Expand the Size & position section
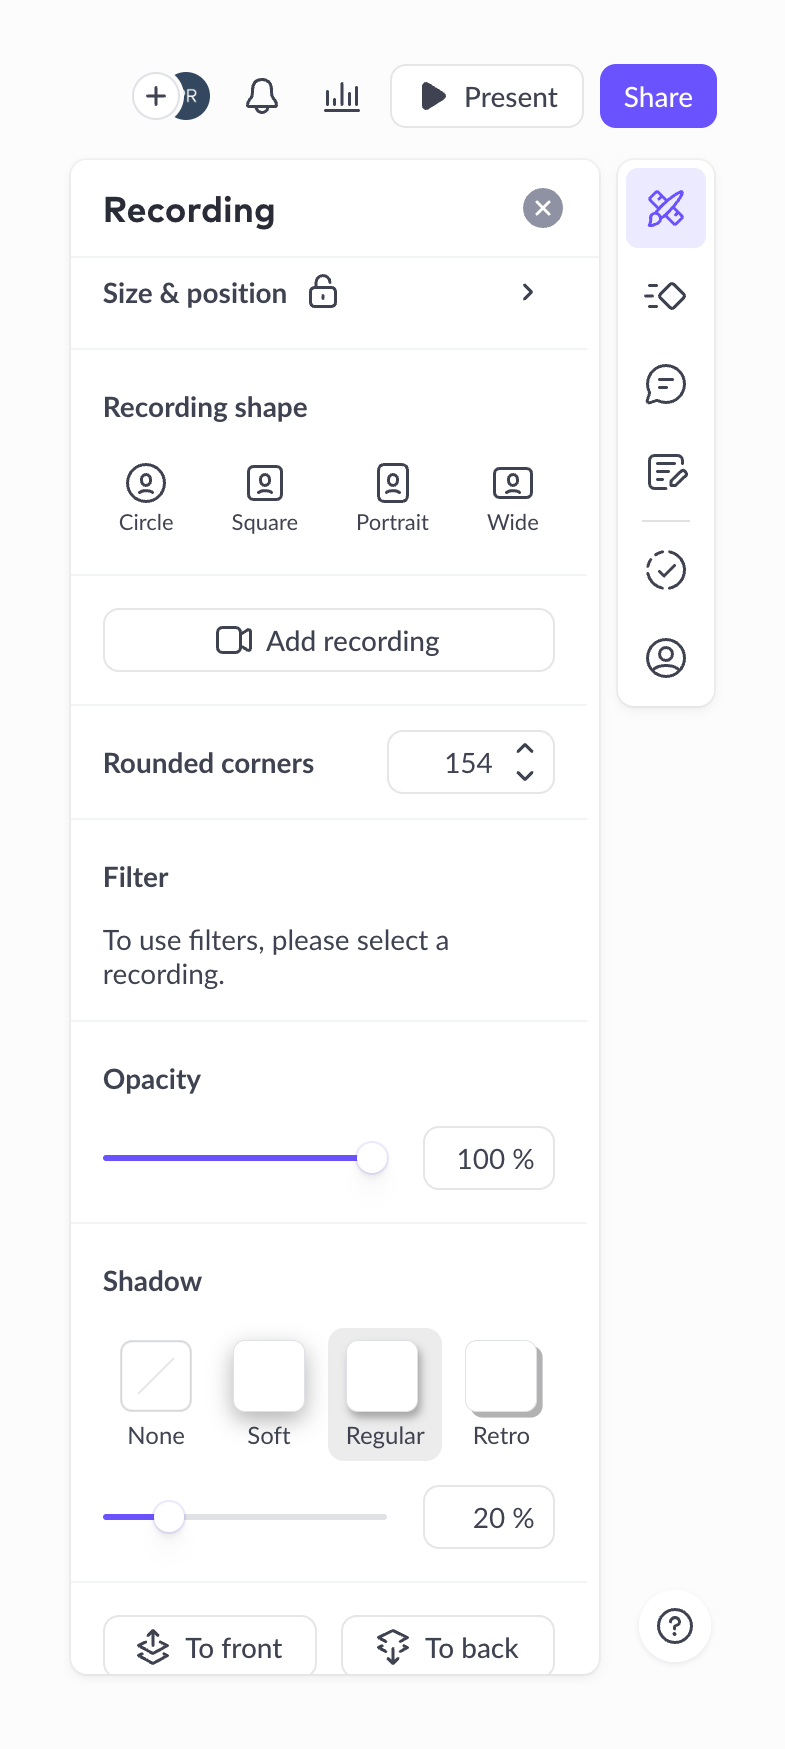This screenshot has height=1749, width=785. click(x=528, y=292)
